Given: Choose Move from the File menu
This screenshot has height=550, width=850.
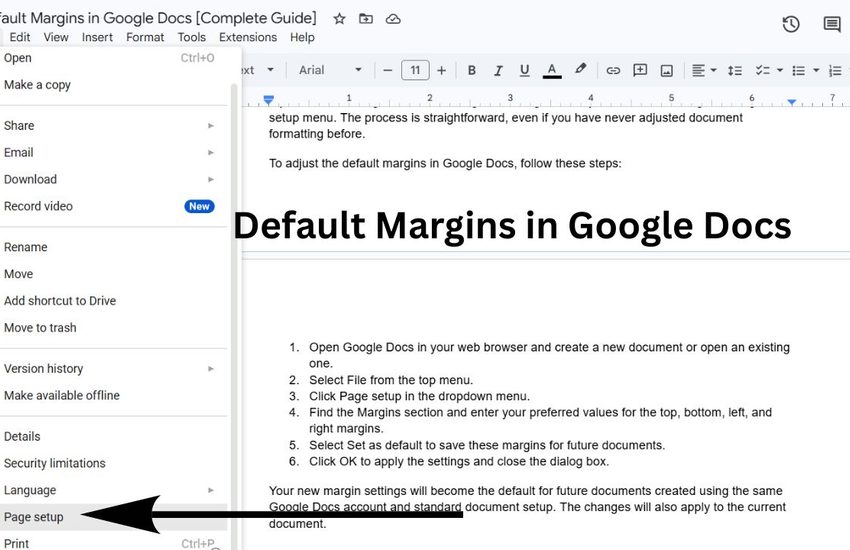Looking at the screenshot, I should point(113,274).
